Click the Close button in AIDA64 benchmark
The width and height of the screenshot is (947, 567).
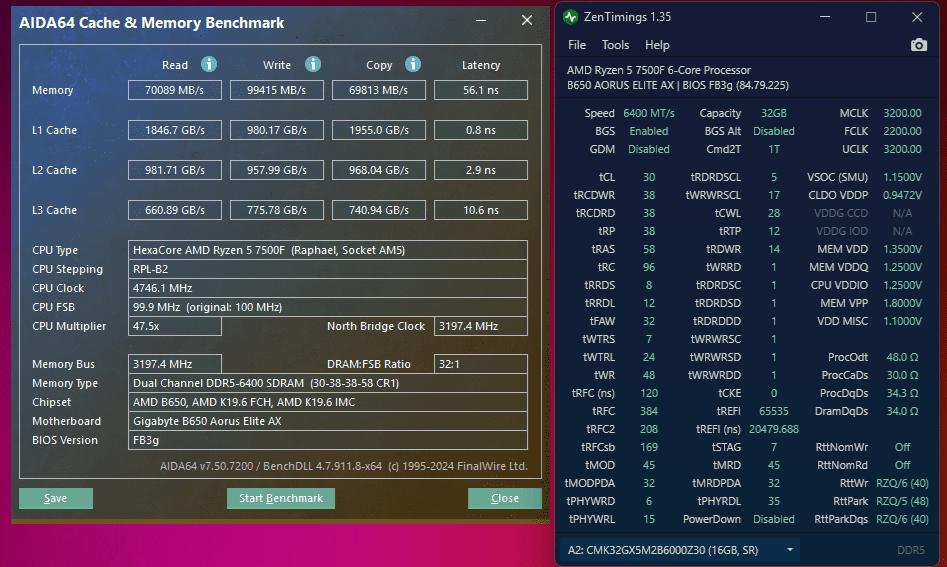[x=505, y=498]
